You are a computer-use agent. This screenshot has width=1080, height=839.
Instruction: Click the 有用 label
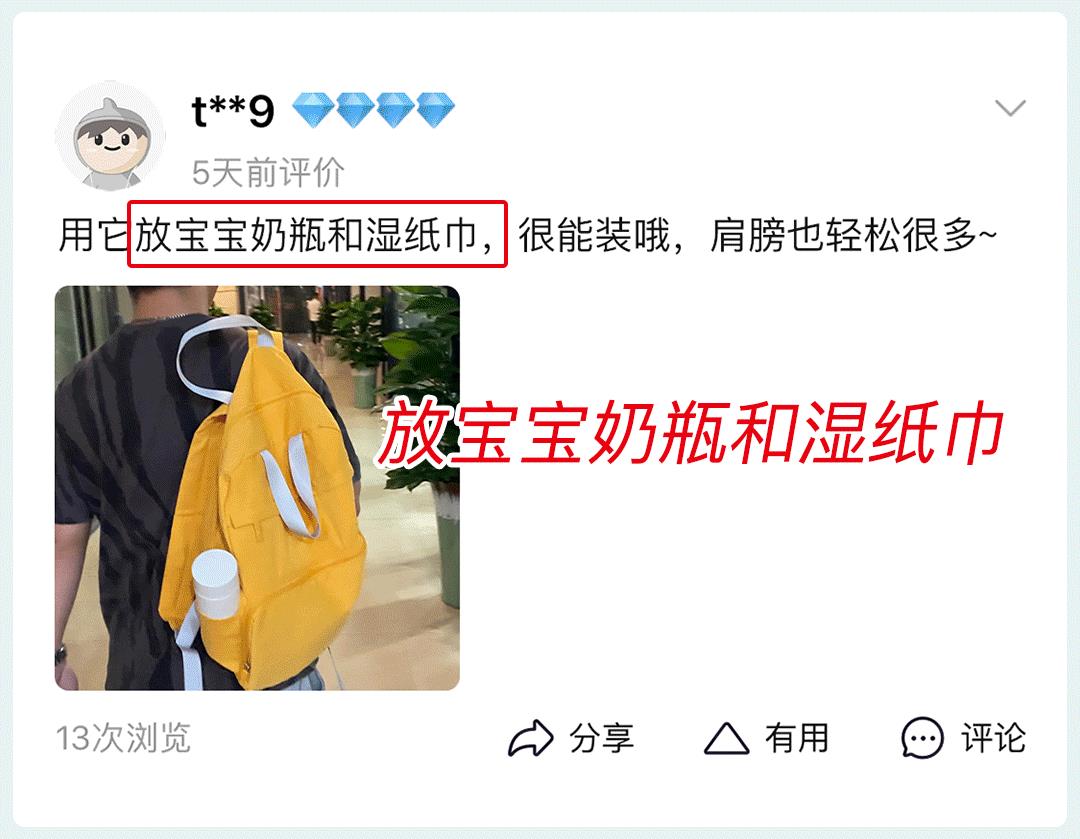click(x=797, y=738)
